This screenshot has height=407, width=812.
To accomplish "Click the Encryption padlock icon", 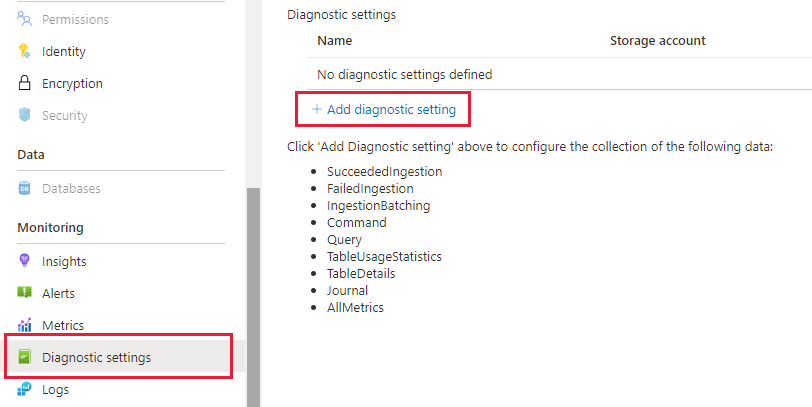I will [25, 83].
